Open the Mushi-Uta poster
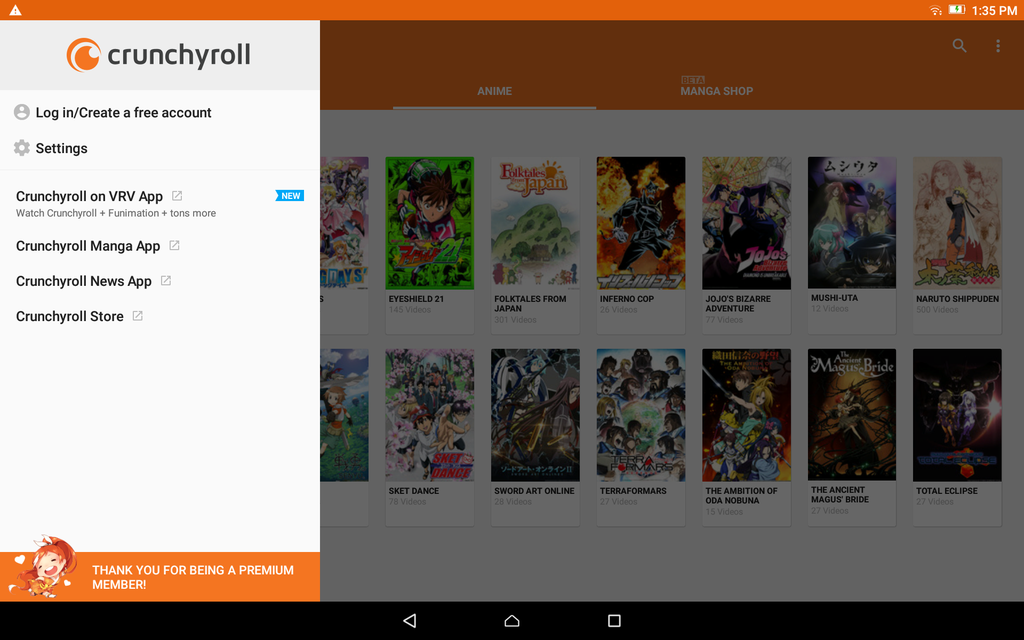This screenshot has height=640, width=1024. 852,223
